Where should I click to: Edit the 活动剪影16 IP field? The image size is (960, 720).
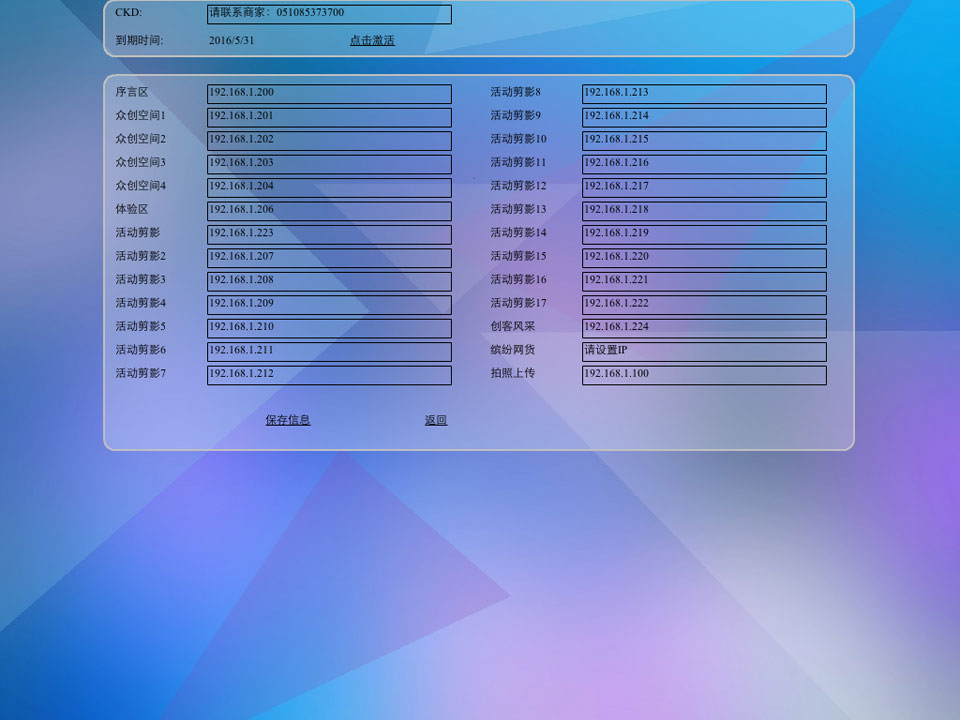tap(704, 281)
